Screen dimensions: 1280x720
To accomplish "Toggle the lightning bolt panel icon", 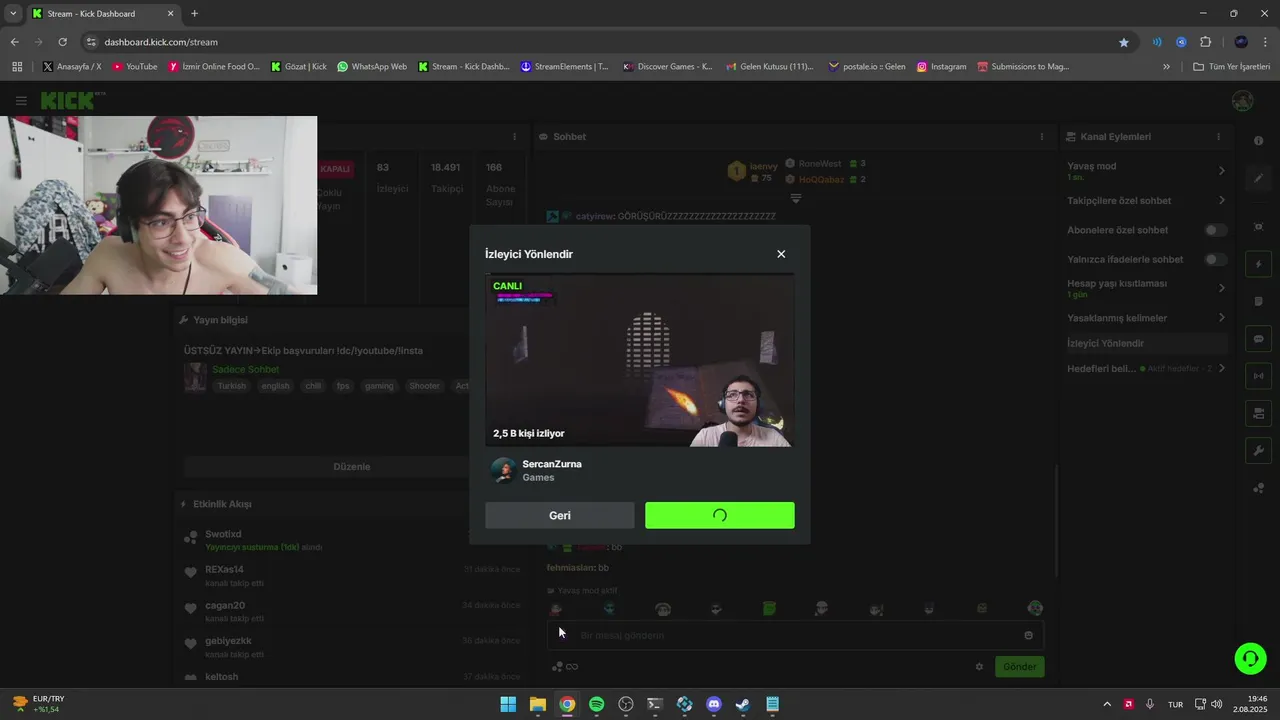I will (x=1259, y=264).
